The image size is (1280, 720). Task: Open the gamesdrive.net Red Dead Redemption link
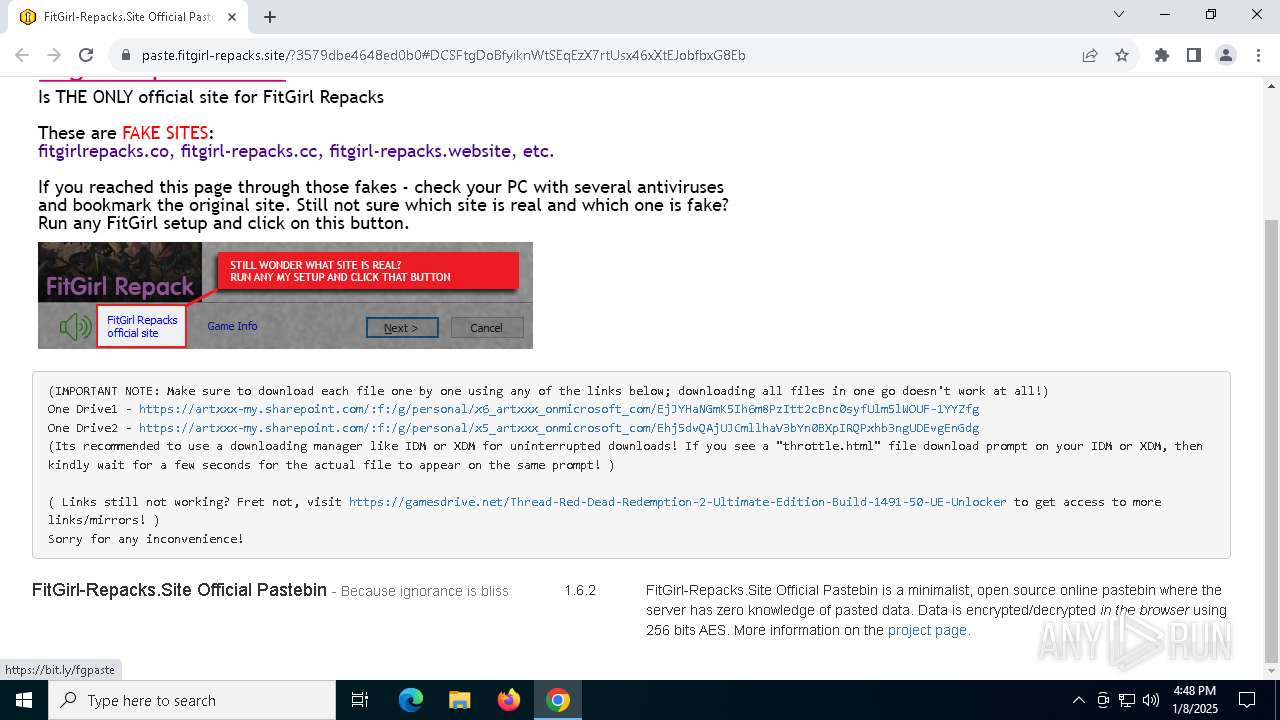[x=677, y=501]
